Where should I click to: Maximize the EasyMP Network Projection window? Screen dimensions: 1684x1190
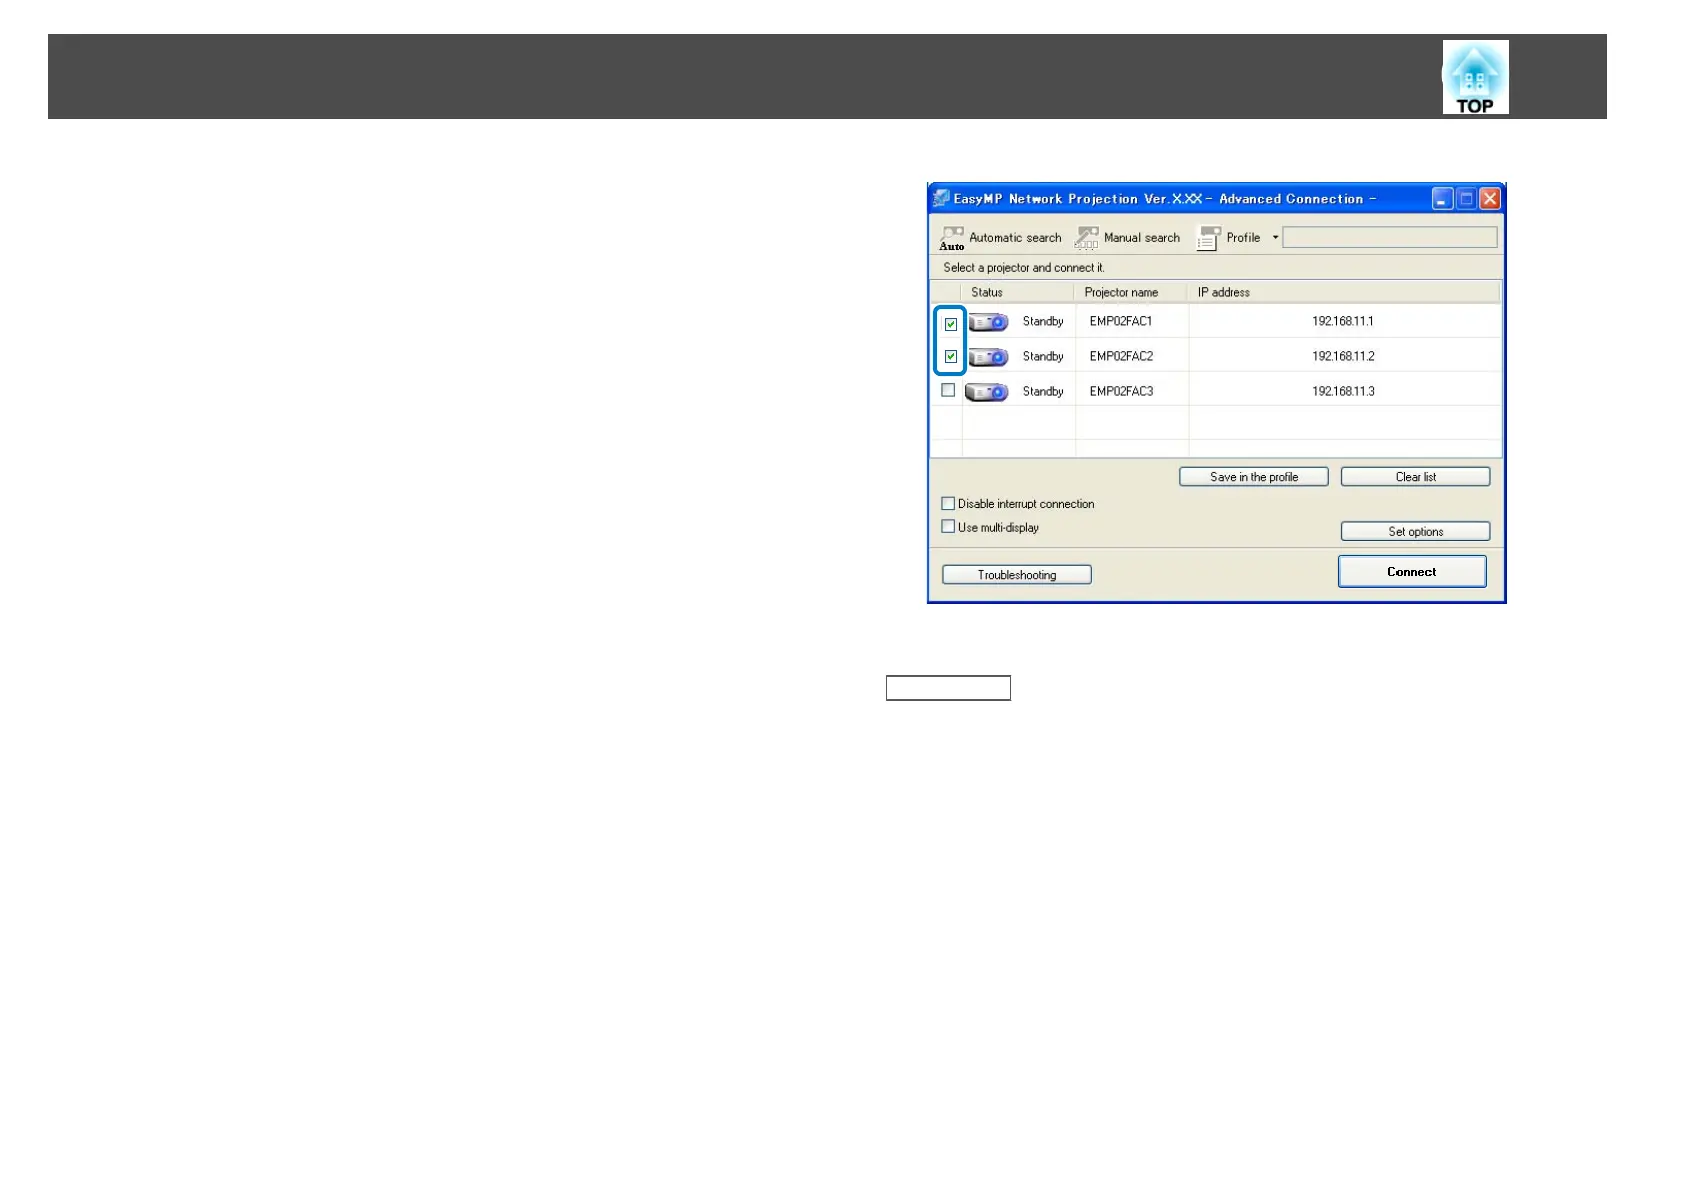click(1466, 199)
